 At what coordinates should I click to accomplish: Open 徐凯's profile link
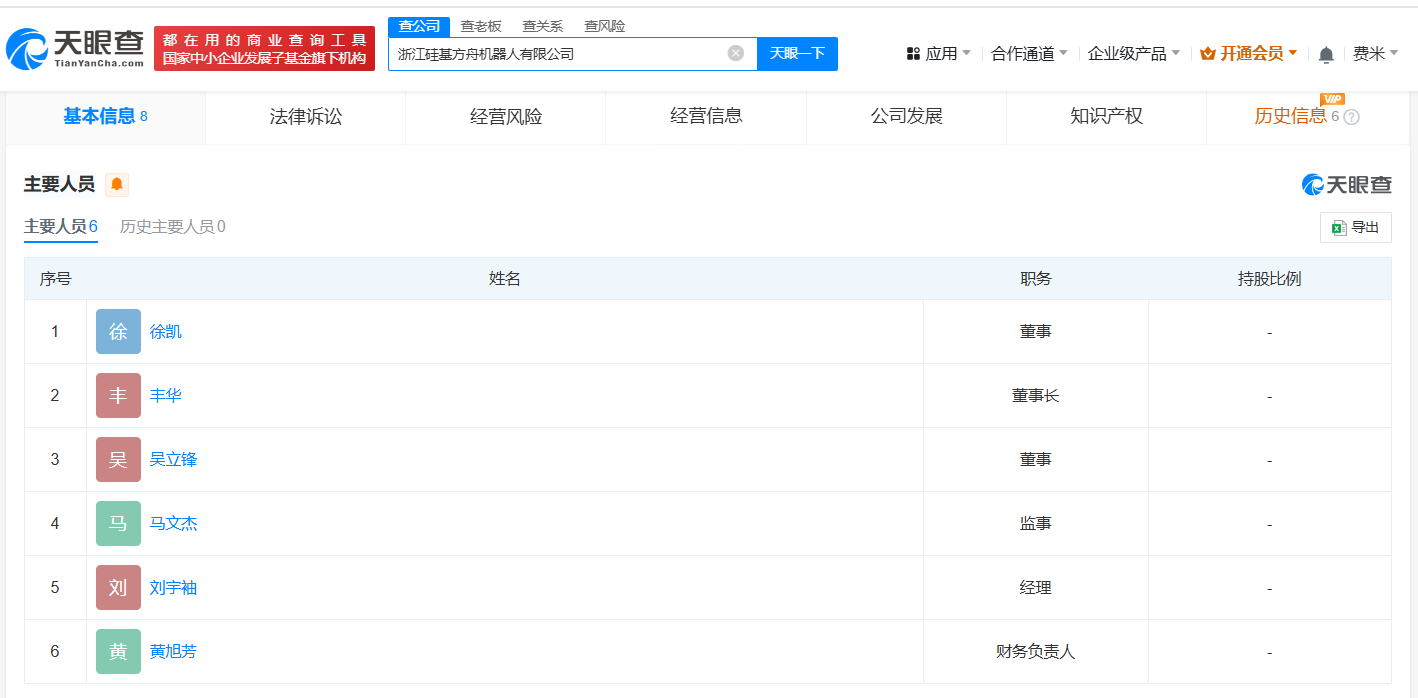pos(166,332)
